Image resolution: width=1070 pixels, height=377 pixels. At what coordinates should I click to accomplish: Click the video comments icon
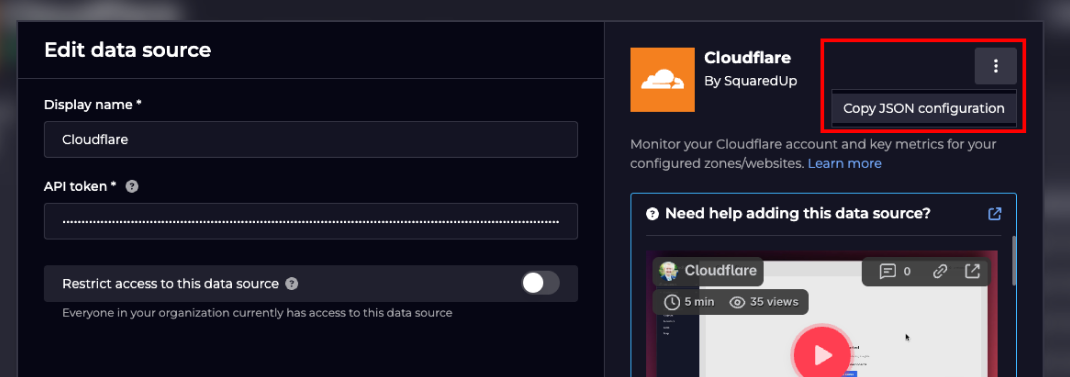(x=887, y=271)
